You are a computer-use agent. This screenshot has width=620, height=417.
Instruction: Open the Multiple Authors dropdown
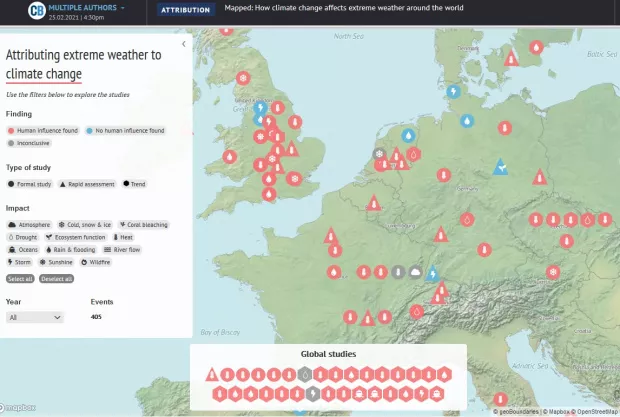tap(93, 8)
